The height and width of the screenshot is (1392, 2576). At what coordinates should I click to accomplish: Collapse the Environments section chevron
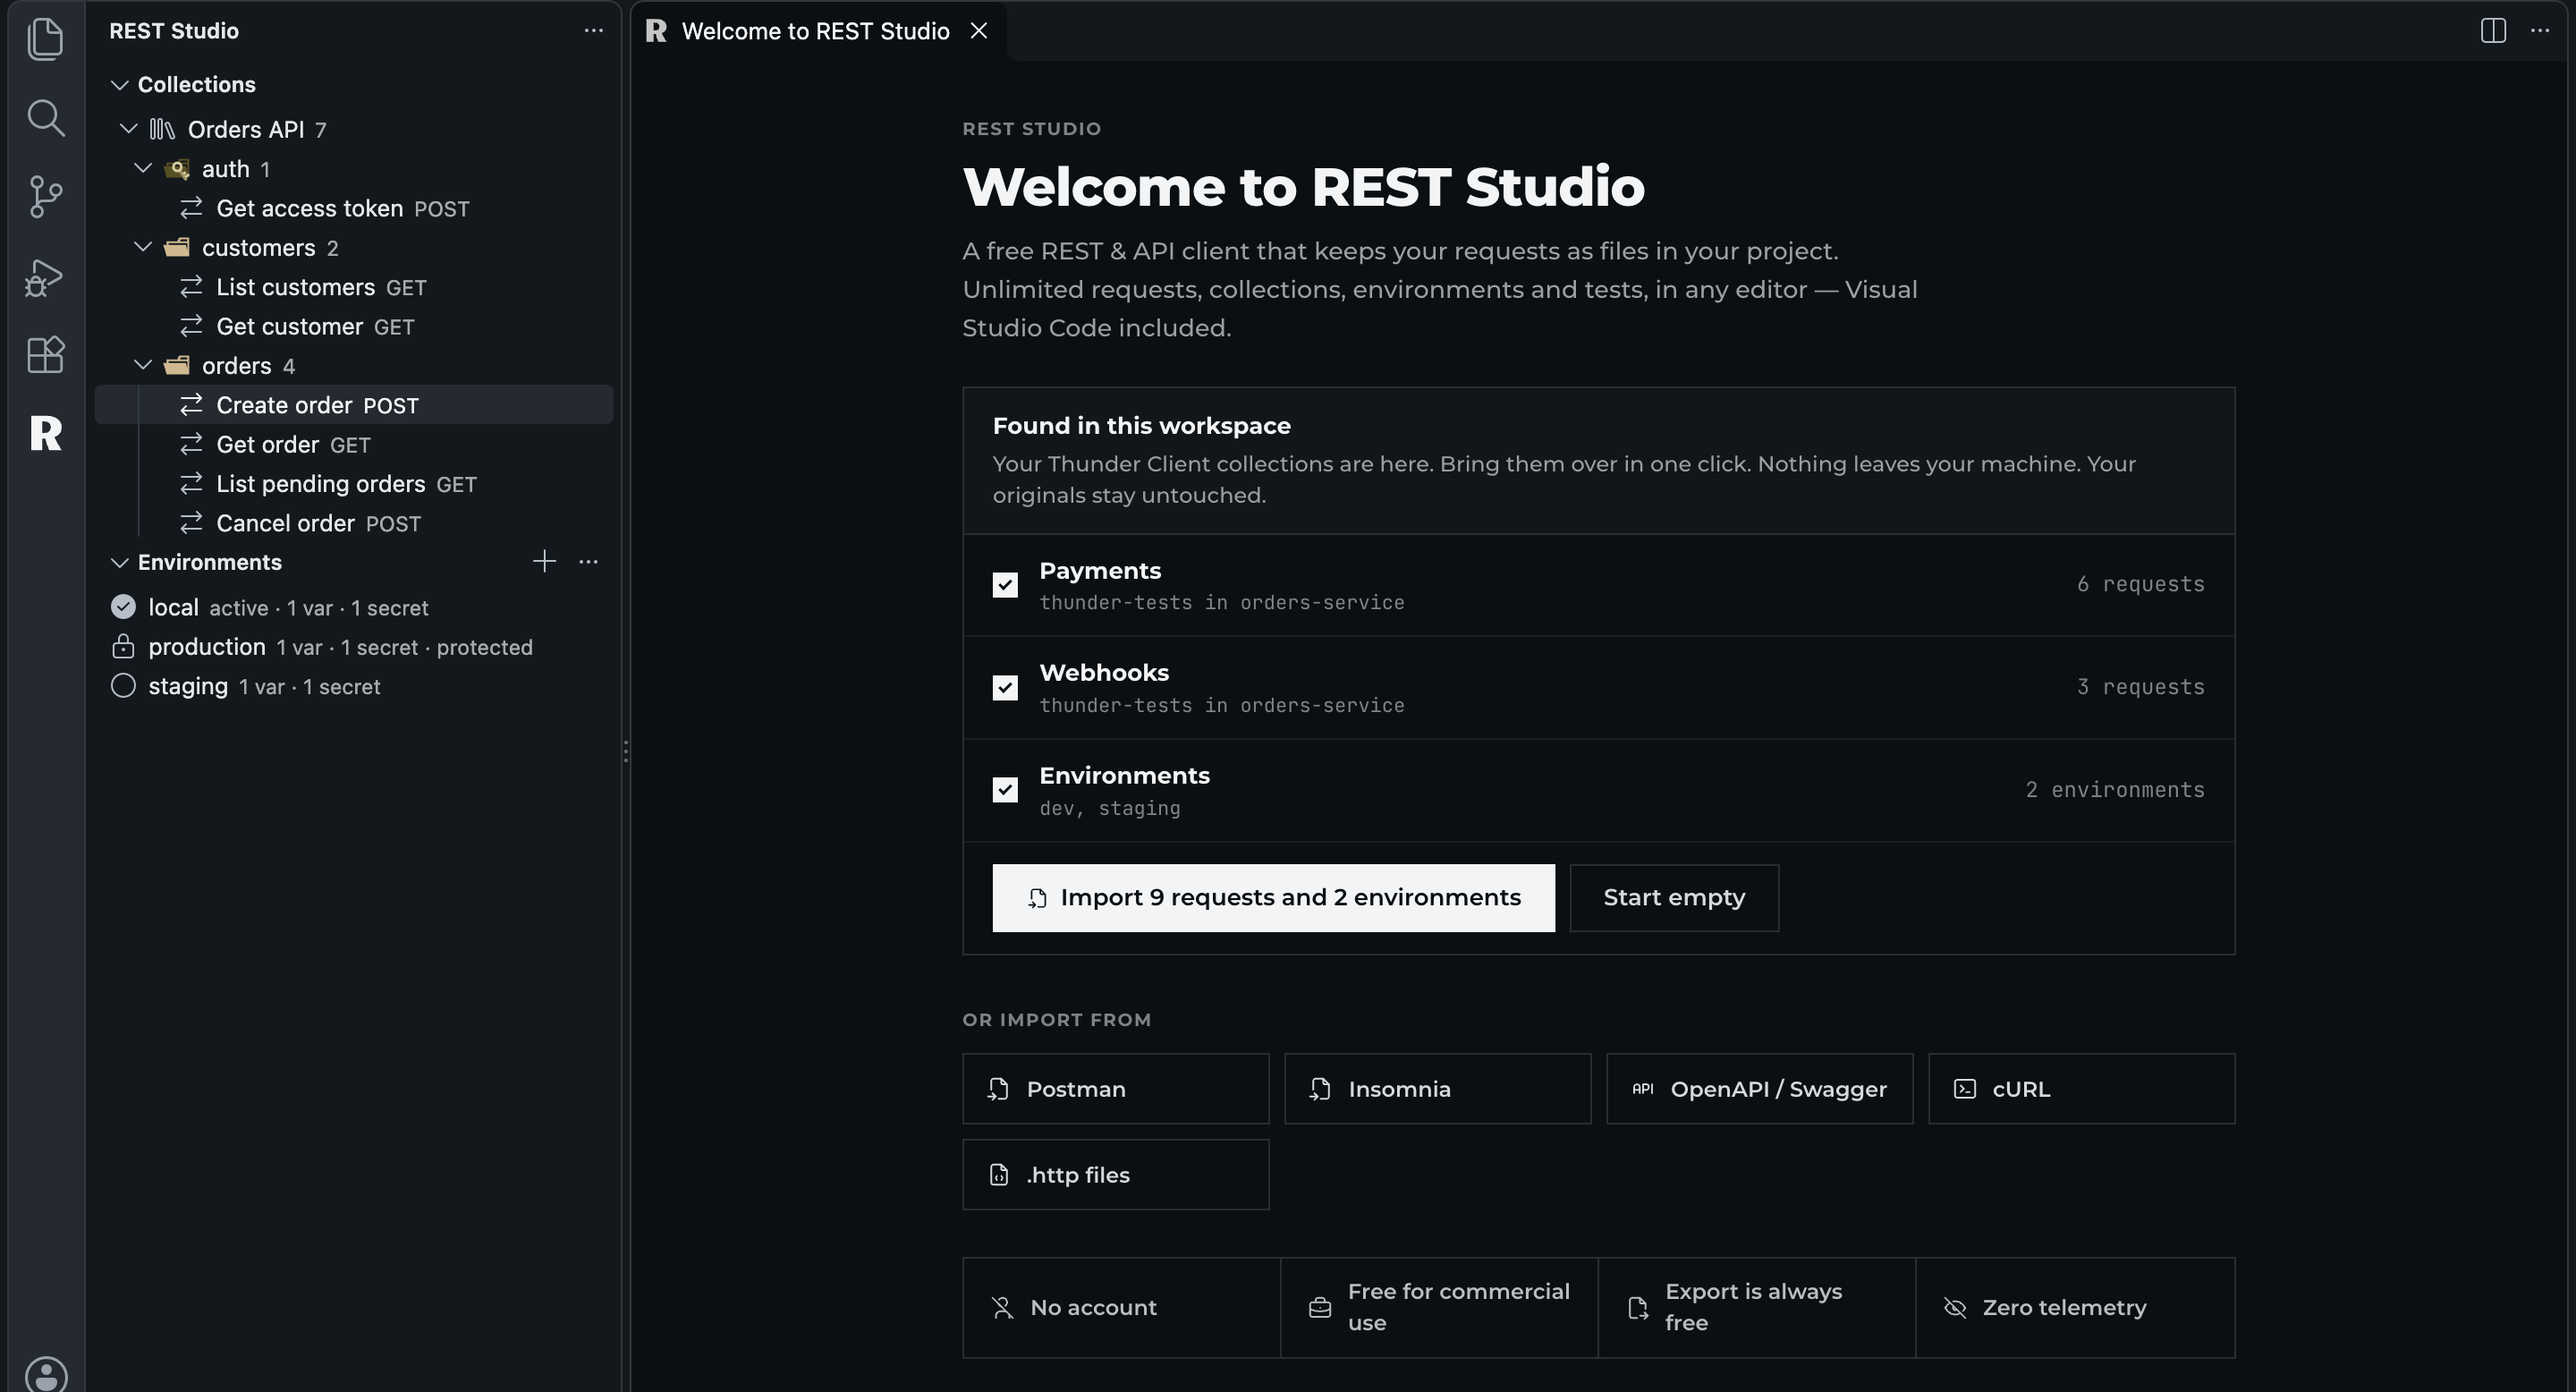click(119, 563)
